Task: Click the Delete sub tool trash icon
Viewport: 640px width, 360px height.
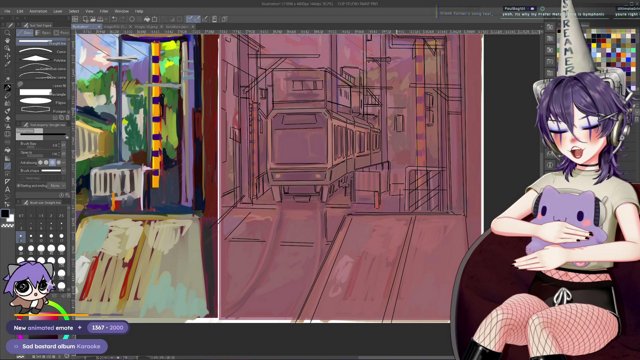Action: 67,118
